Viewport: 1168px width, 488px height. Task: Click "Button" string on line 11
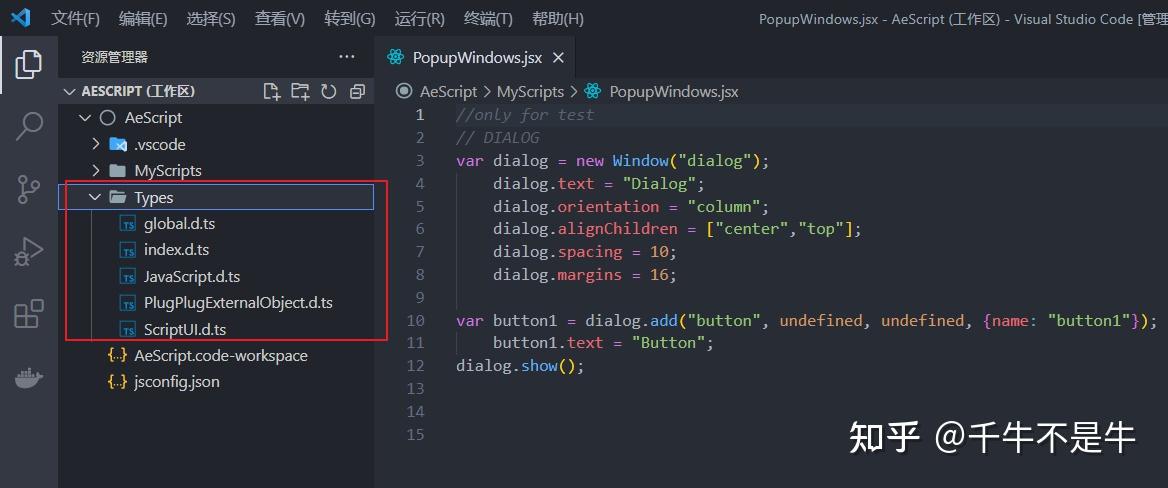[668, 343]
